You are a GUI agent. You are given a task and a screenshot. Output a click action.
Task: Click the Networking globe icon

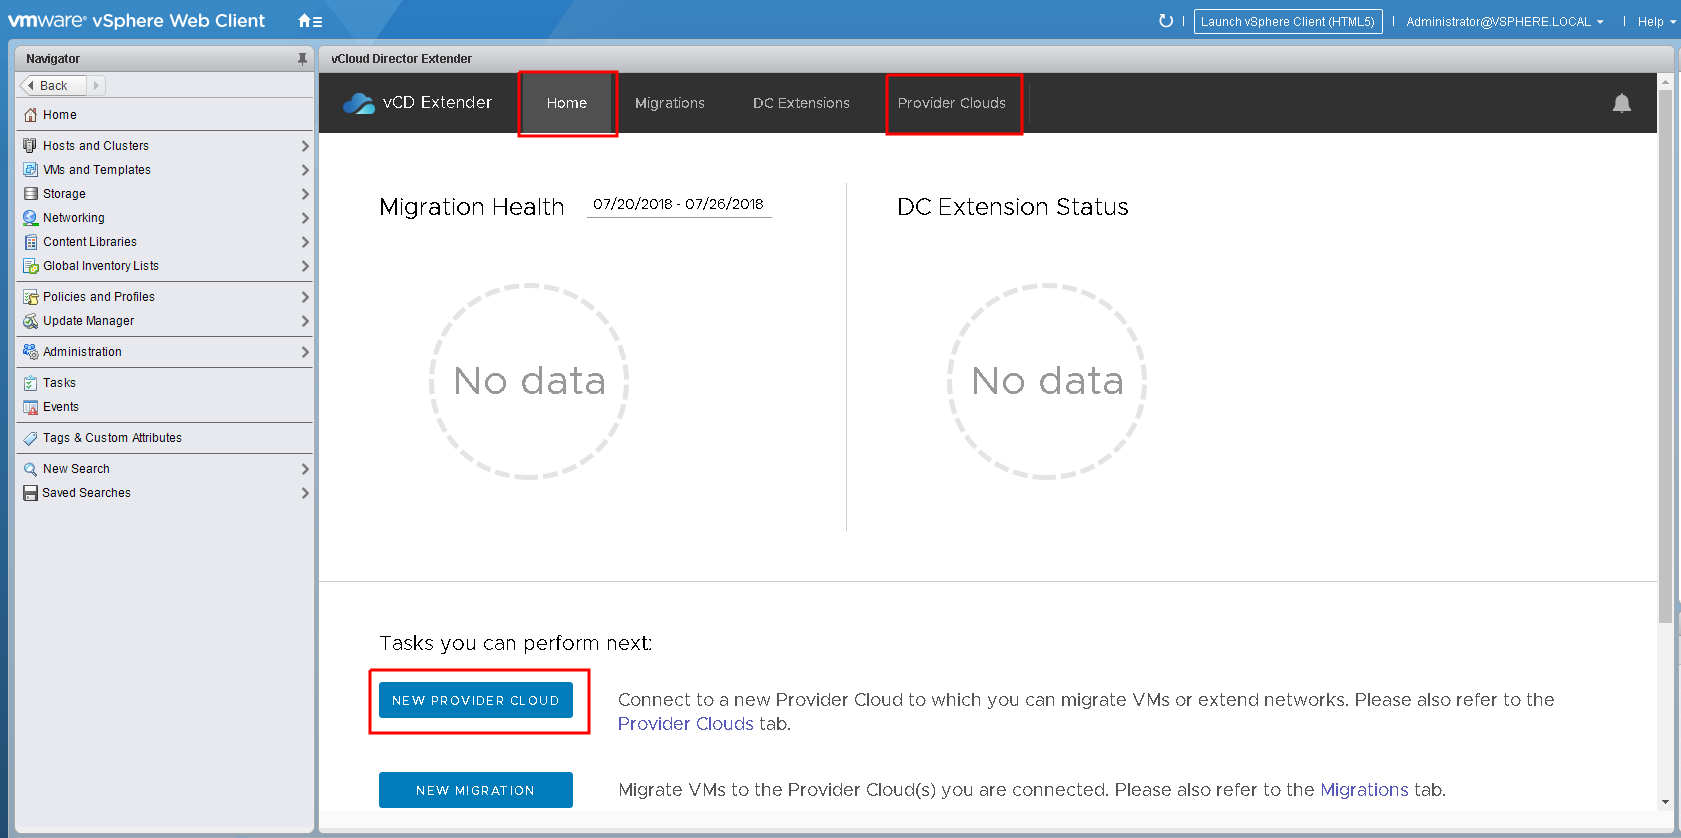click(30, 218)
